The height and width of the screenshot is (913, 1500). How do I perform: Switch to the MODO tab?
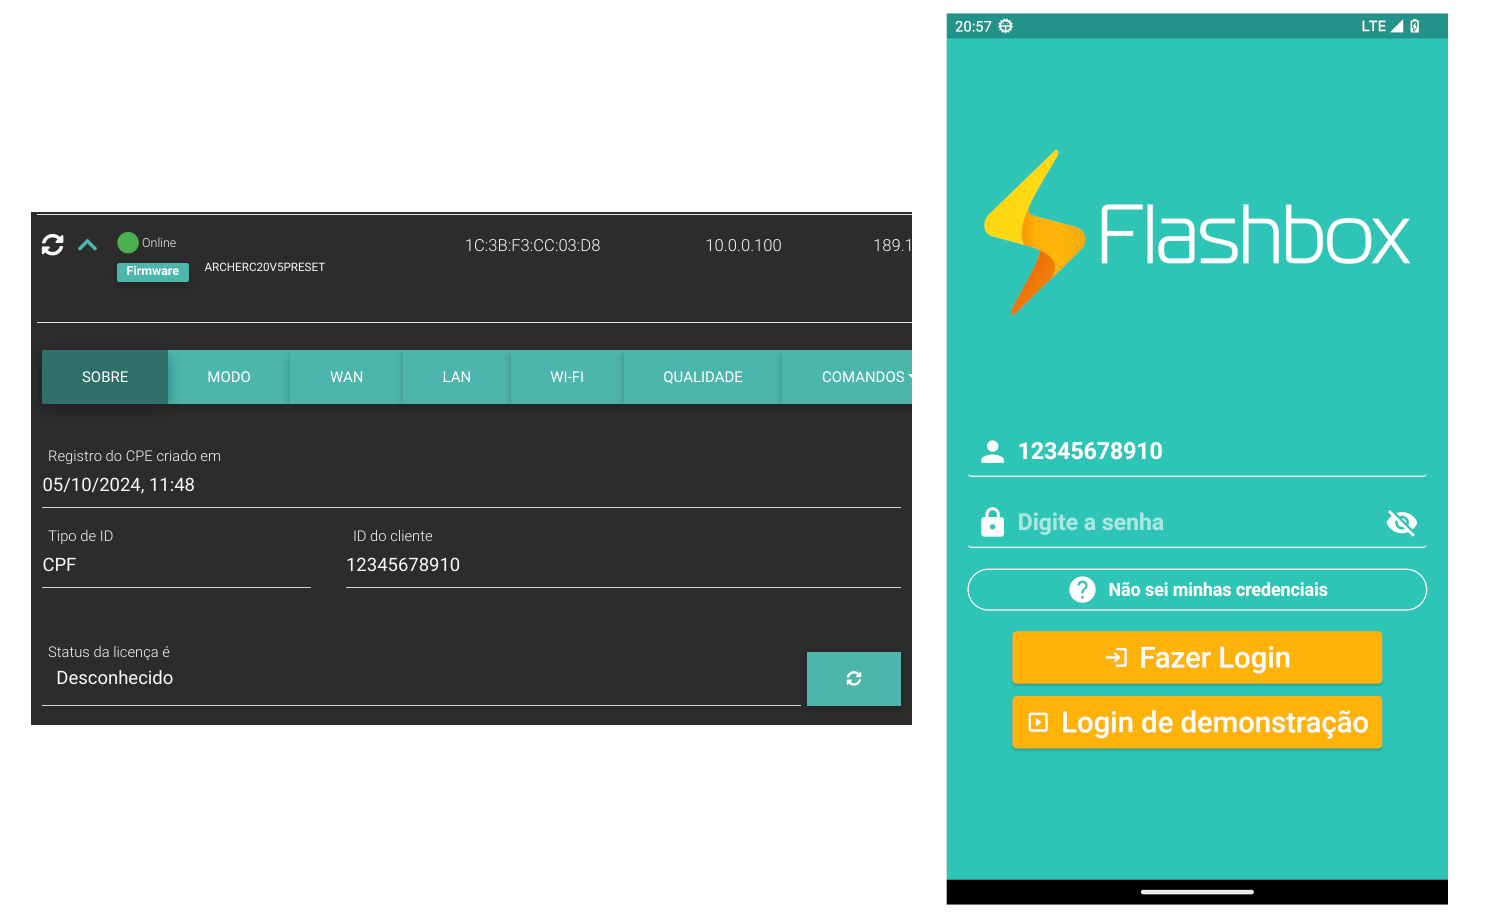click(229, 377)
